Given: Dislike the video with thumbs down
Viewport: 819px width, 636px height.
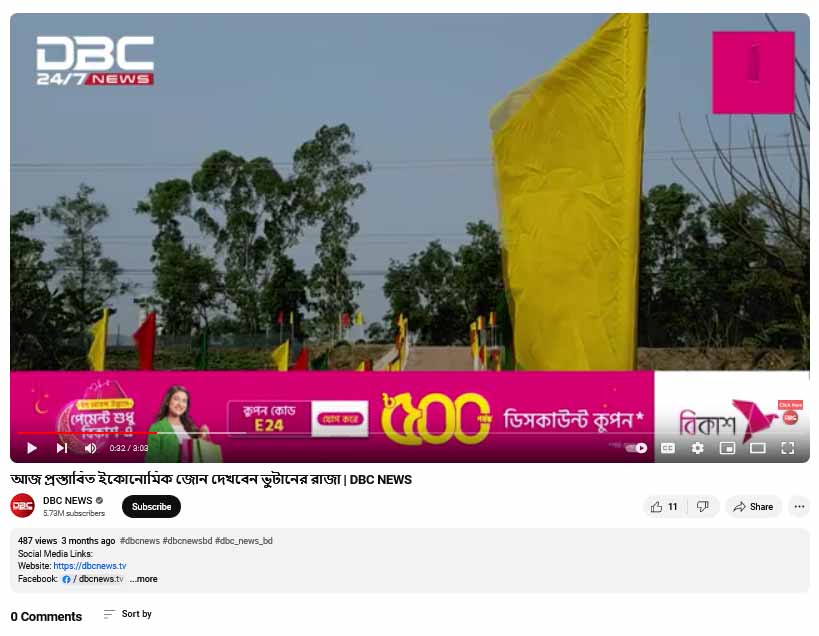Looking at the screenshot, I should click(703, 507).
